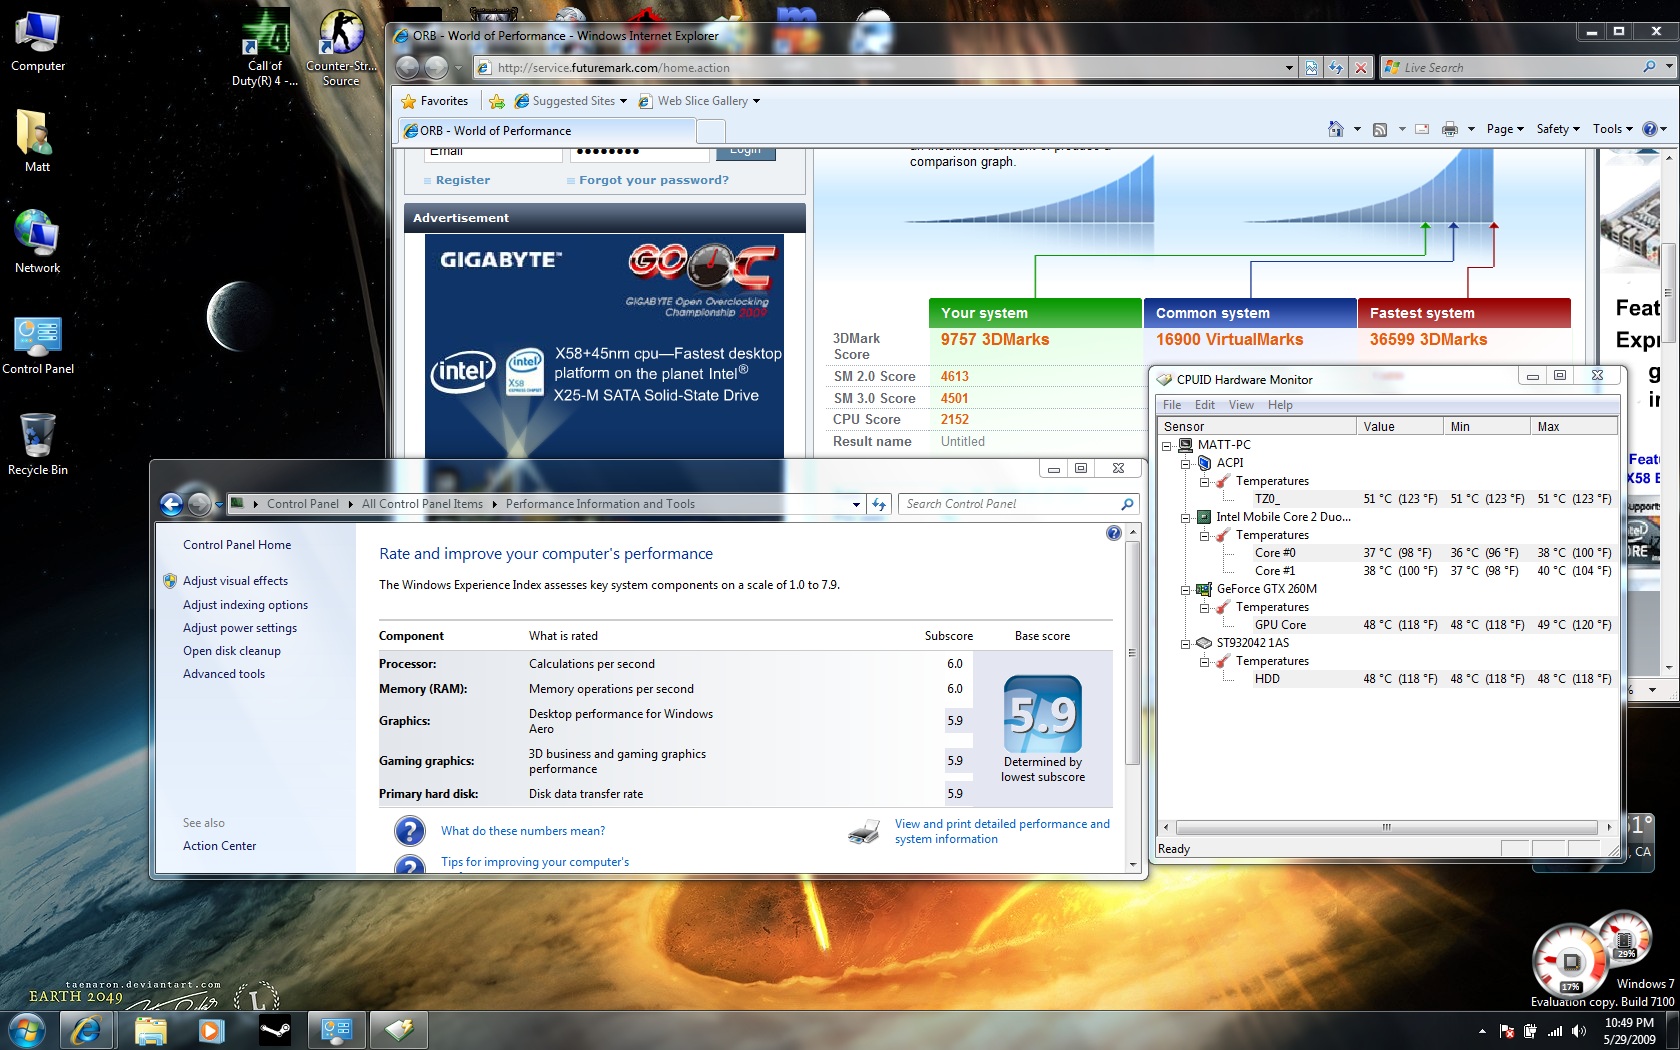Click the Add to Favorites Bar icon

pyautogui.click(x=497, y=101)
